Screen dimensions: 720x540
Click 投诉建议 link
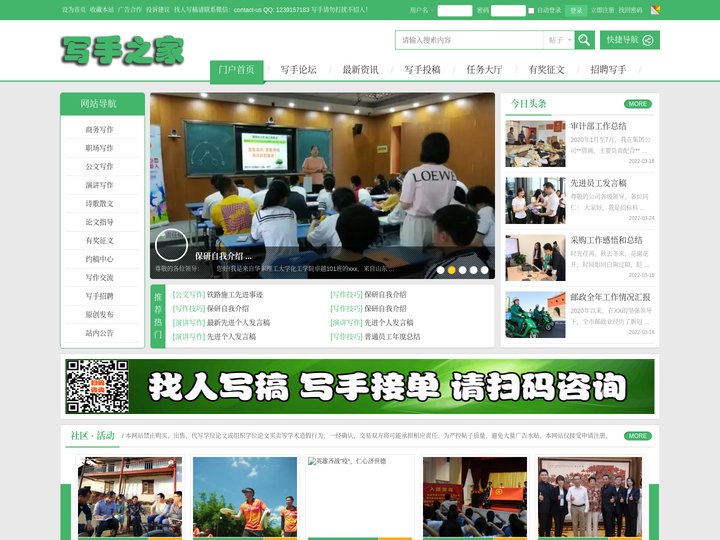[158, 10]
